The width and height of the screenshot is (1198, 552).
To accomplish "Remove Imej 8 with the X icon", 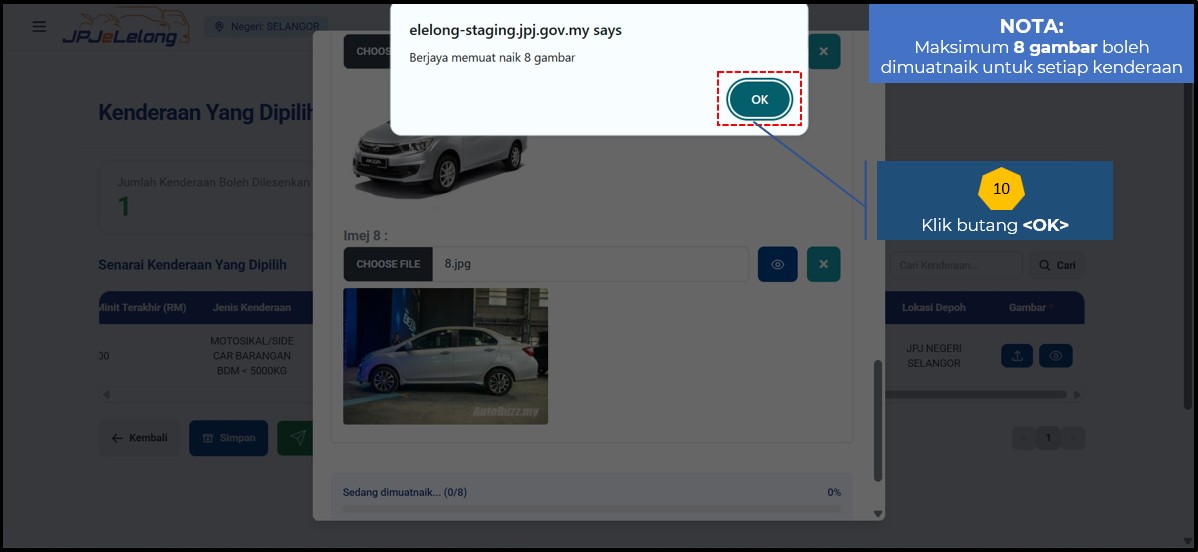I will (x=823, y=264).
